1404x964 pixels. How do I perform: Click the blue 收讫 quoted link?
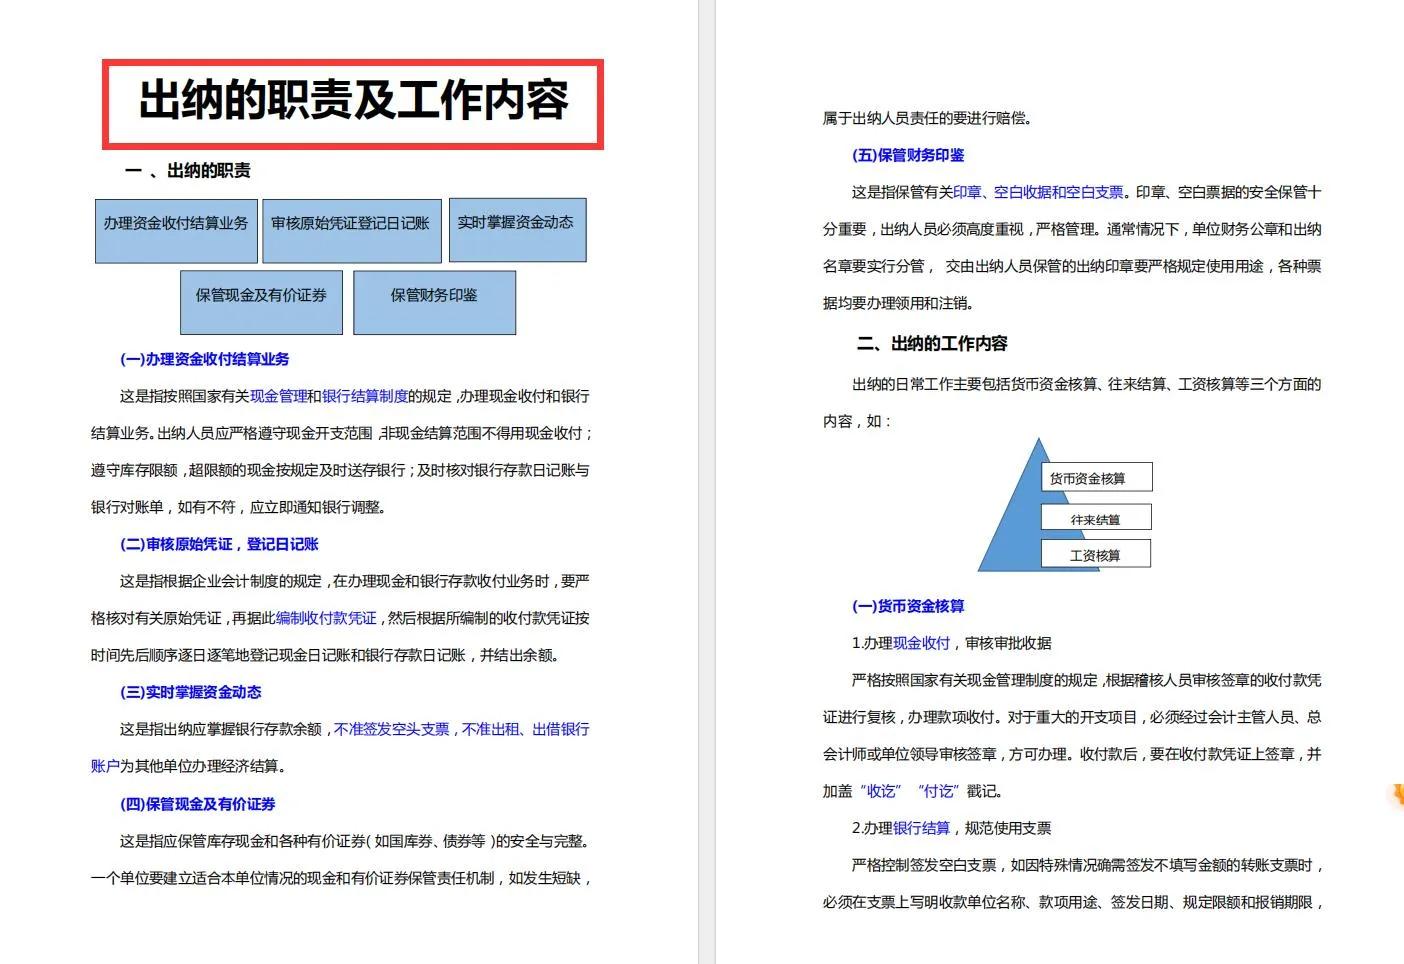click(881, 791)
